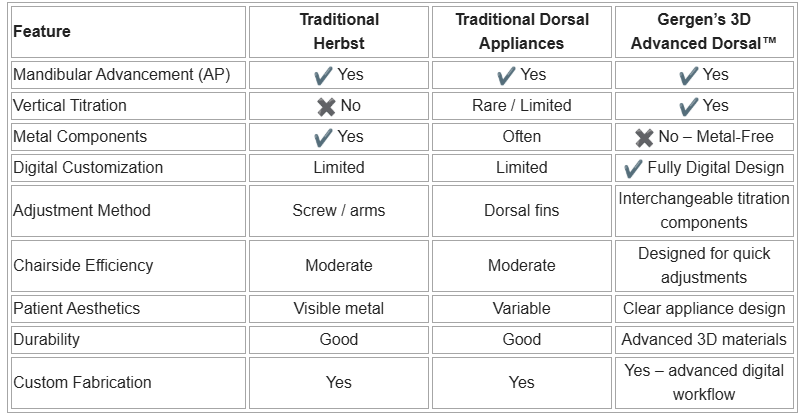Click the Custom Fabrication row label
The image size is (803, 415).
click(82, 383)
